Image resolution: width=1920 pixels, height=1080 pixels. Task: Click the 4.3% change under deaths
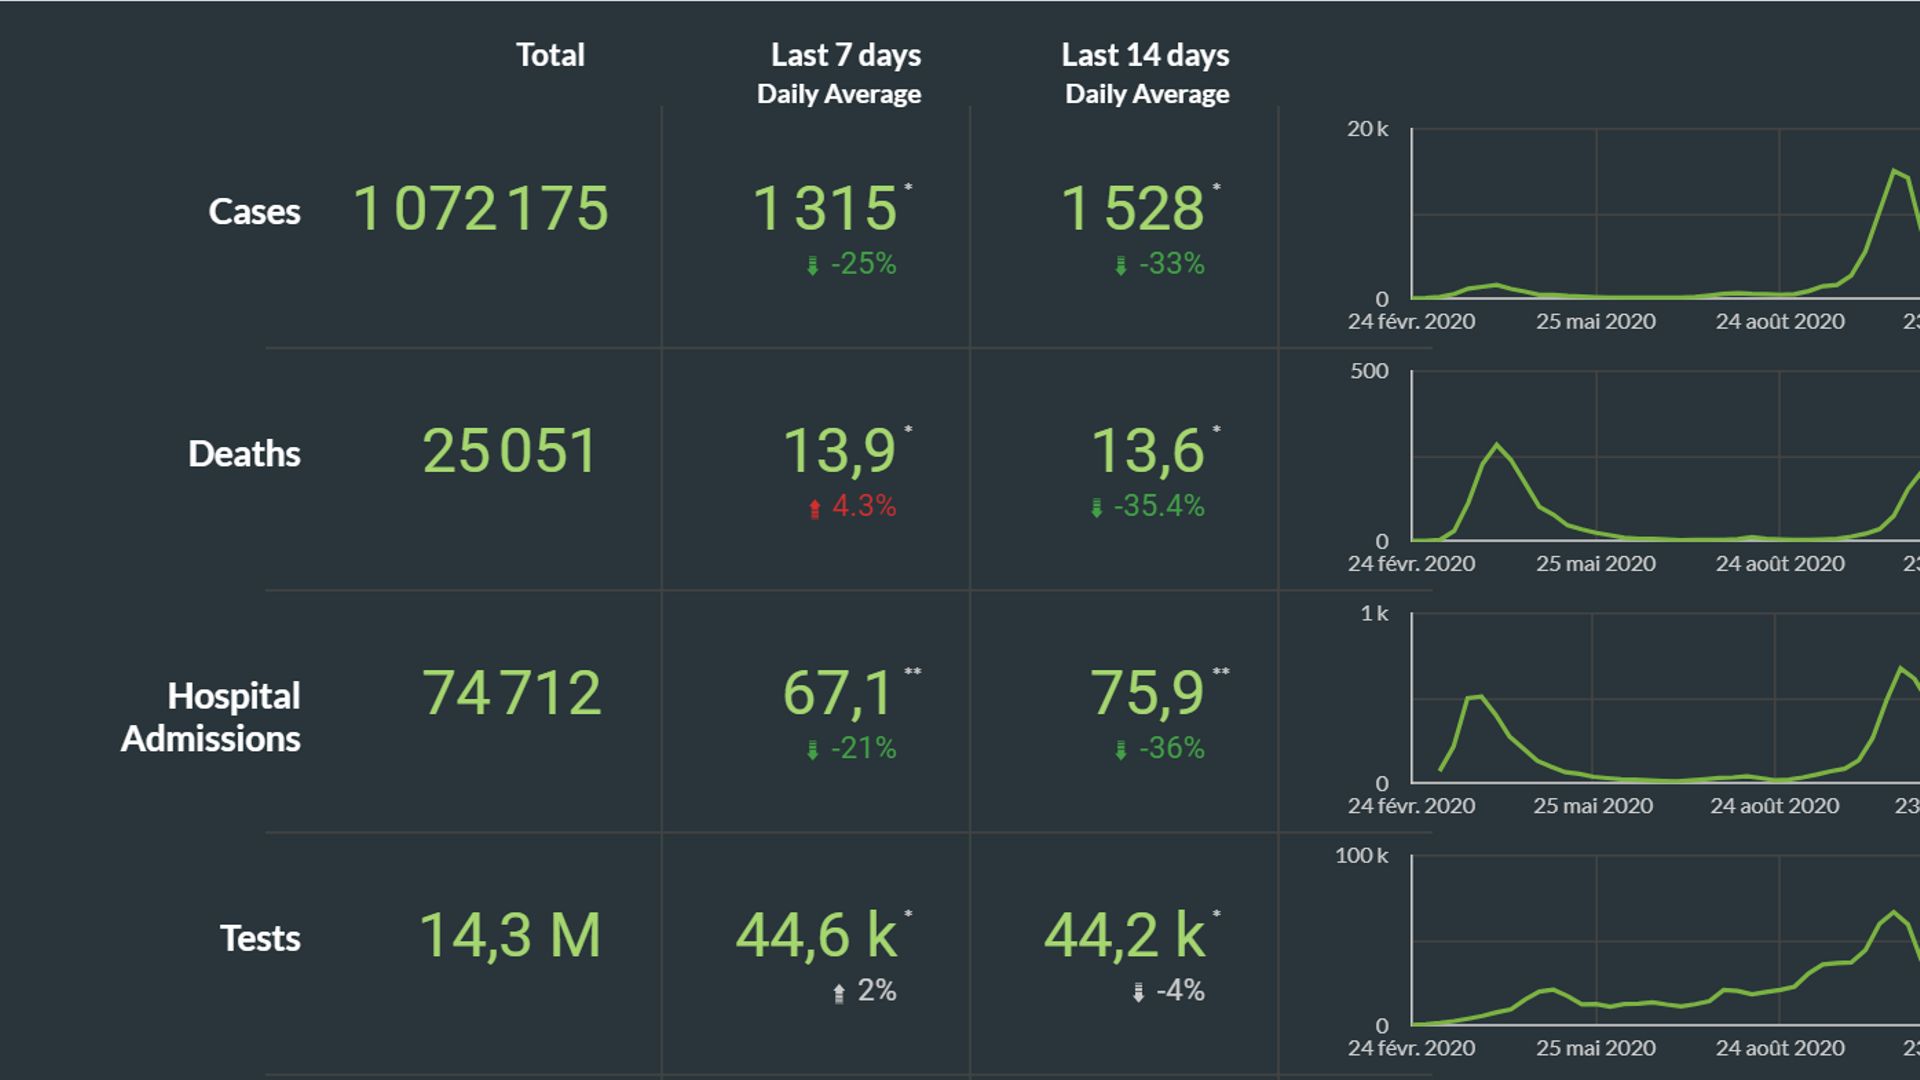(x=864, y=506)
